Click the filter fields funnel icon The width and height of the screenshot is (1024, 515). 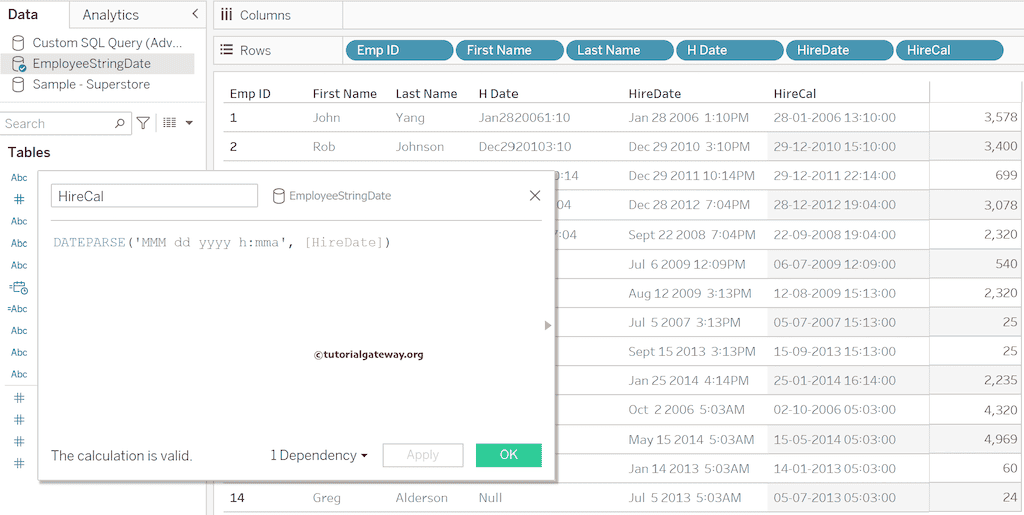click(142, 123)
